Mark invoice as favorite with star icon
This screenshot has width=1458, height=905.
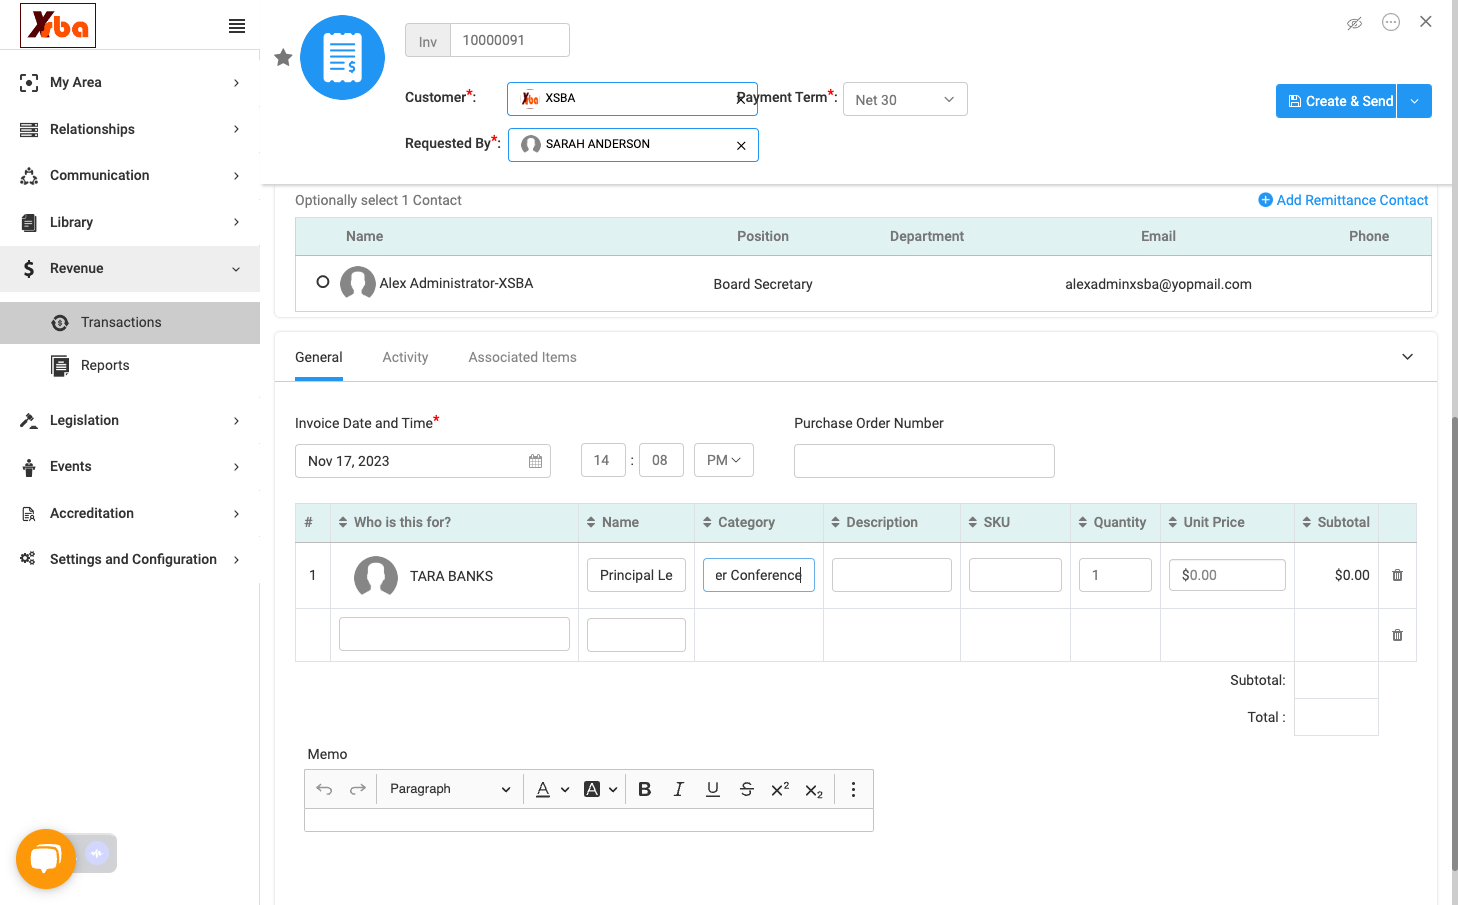pyautogui.click(x=283, y=57)
